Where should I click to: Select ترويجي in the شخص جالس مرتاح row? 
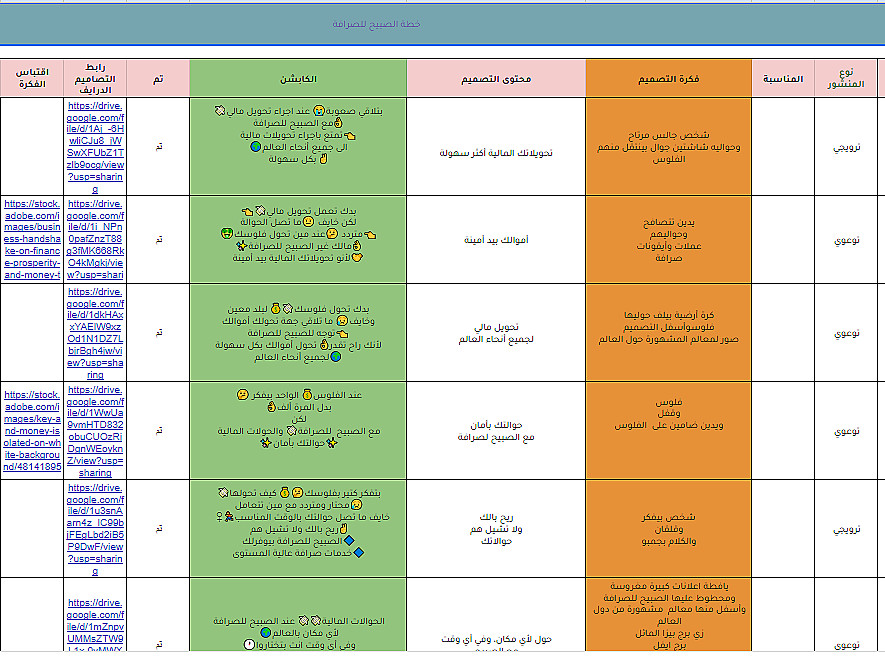[x=845, y=147]
